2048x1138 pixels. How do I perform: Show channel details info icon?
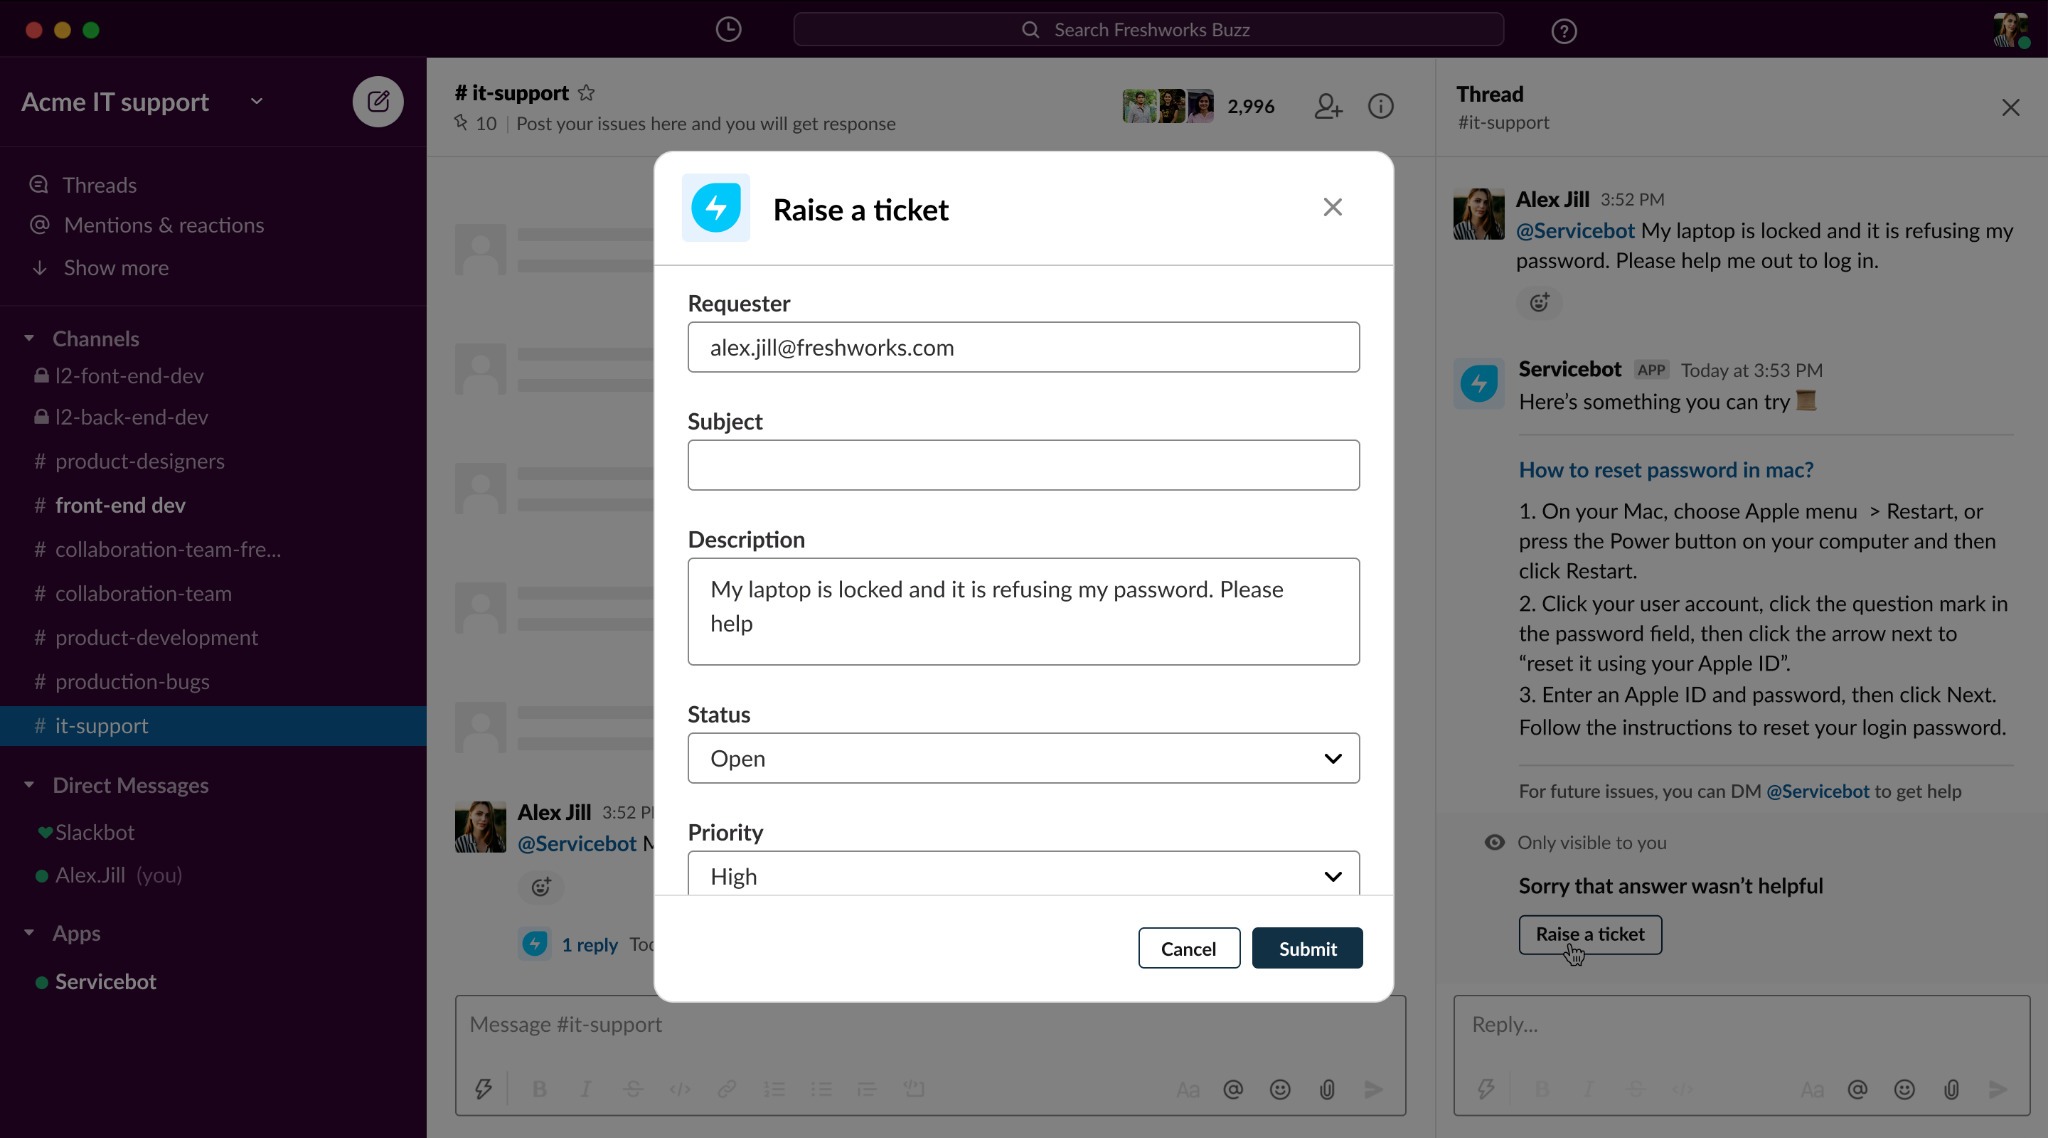1381,106
